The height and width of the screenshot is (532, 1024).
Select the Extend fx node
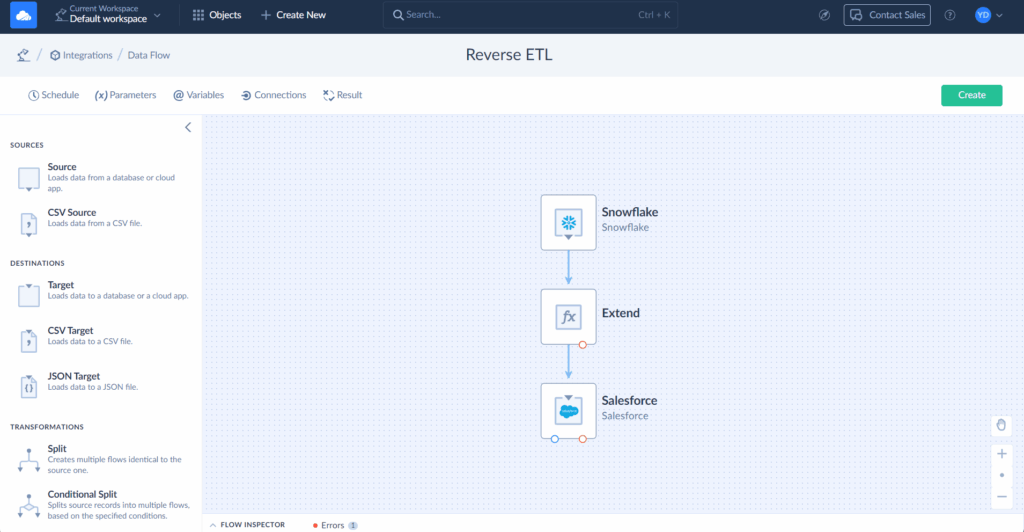pyautogui.click(x=568, y=317)
